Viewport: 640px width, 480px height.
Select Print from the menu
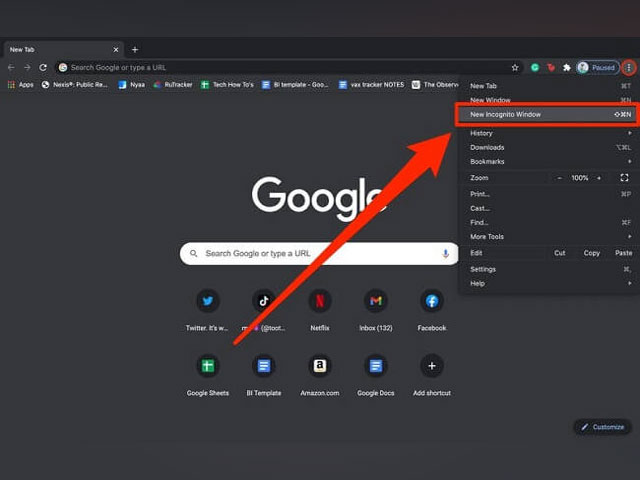point(550,194)
